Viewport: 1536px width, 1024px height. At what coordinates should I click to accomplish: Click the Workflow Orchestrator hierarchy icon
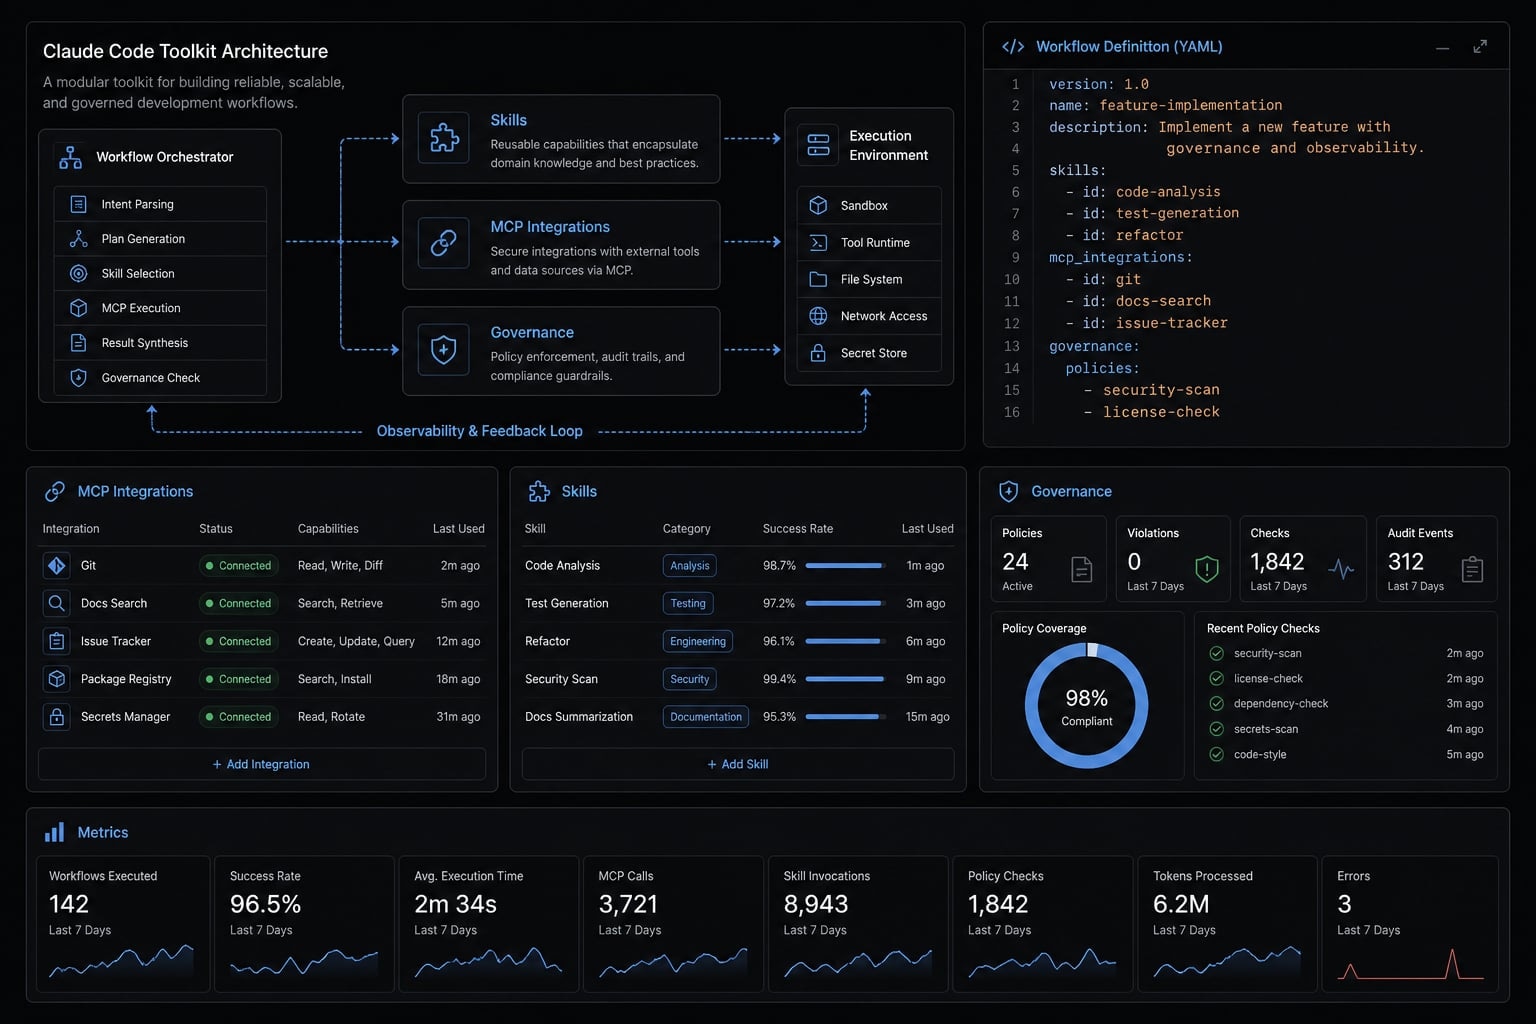(71, 157)
